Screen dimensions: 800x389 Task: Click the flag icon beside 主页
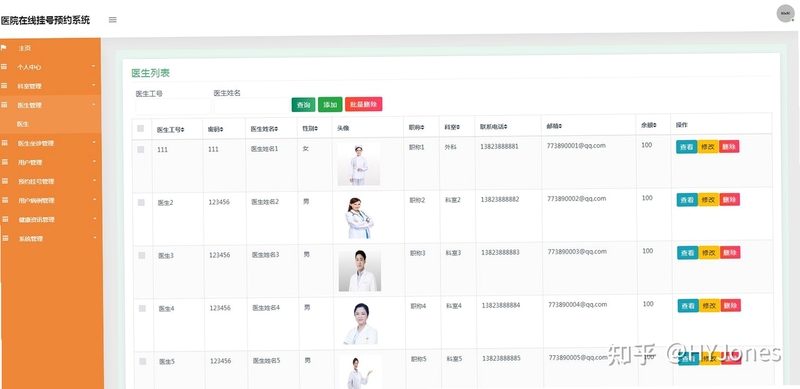pyautogui.click(x=4, y=47)
